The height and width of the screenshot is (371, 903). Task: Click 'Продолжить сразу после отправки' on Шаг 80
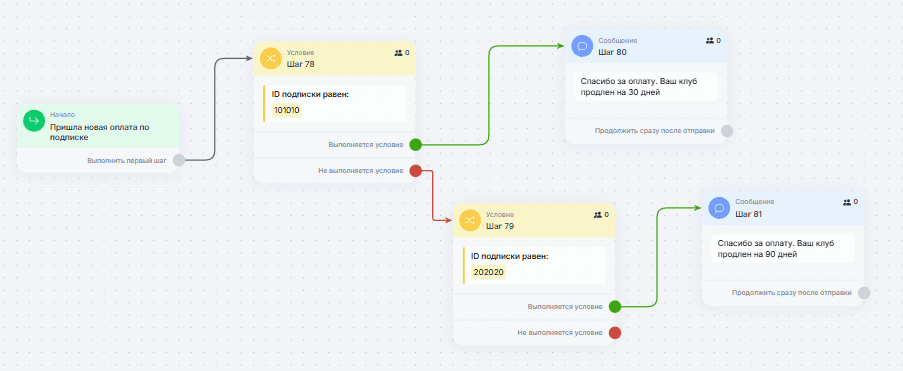[655, 131]
